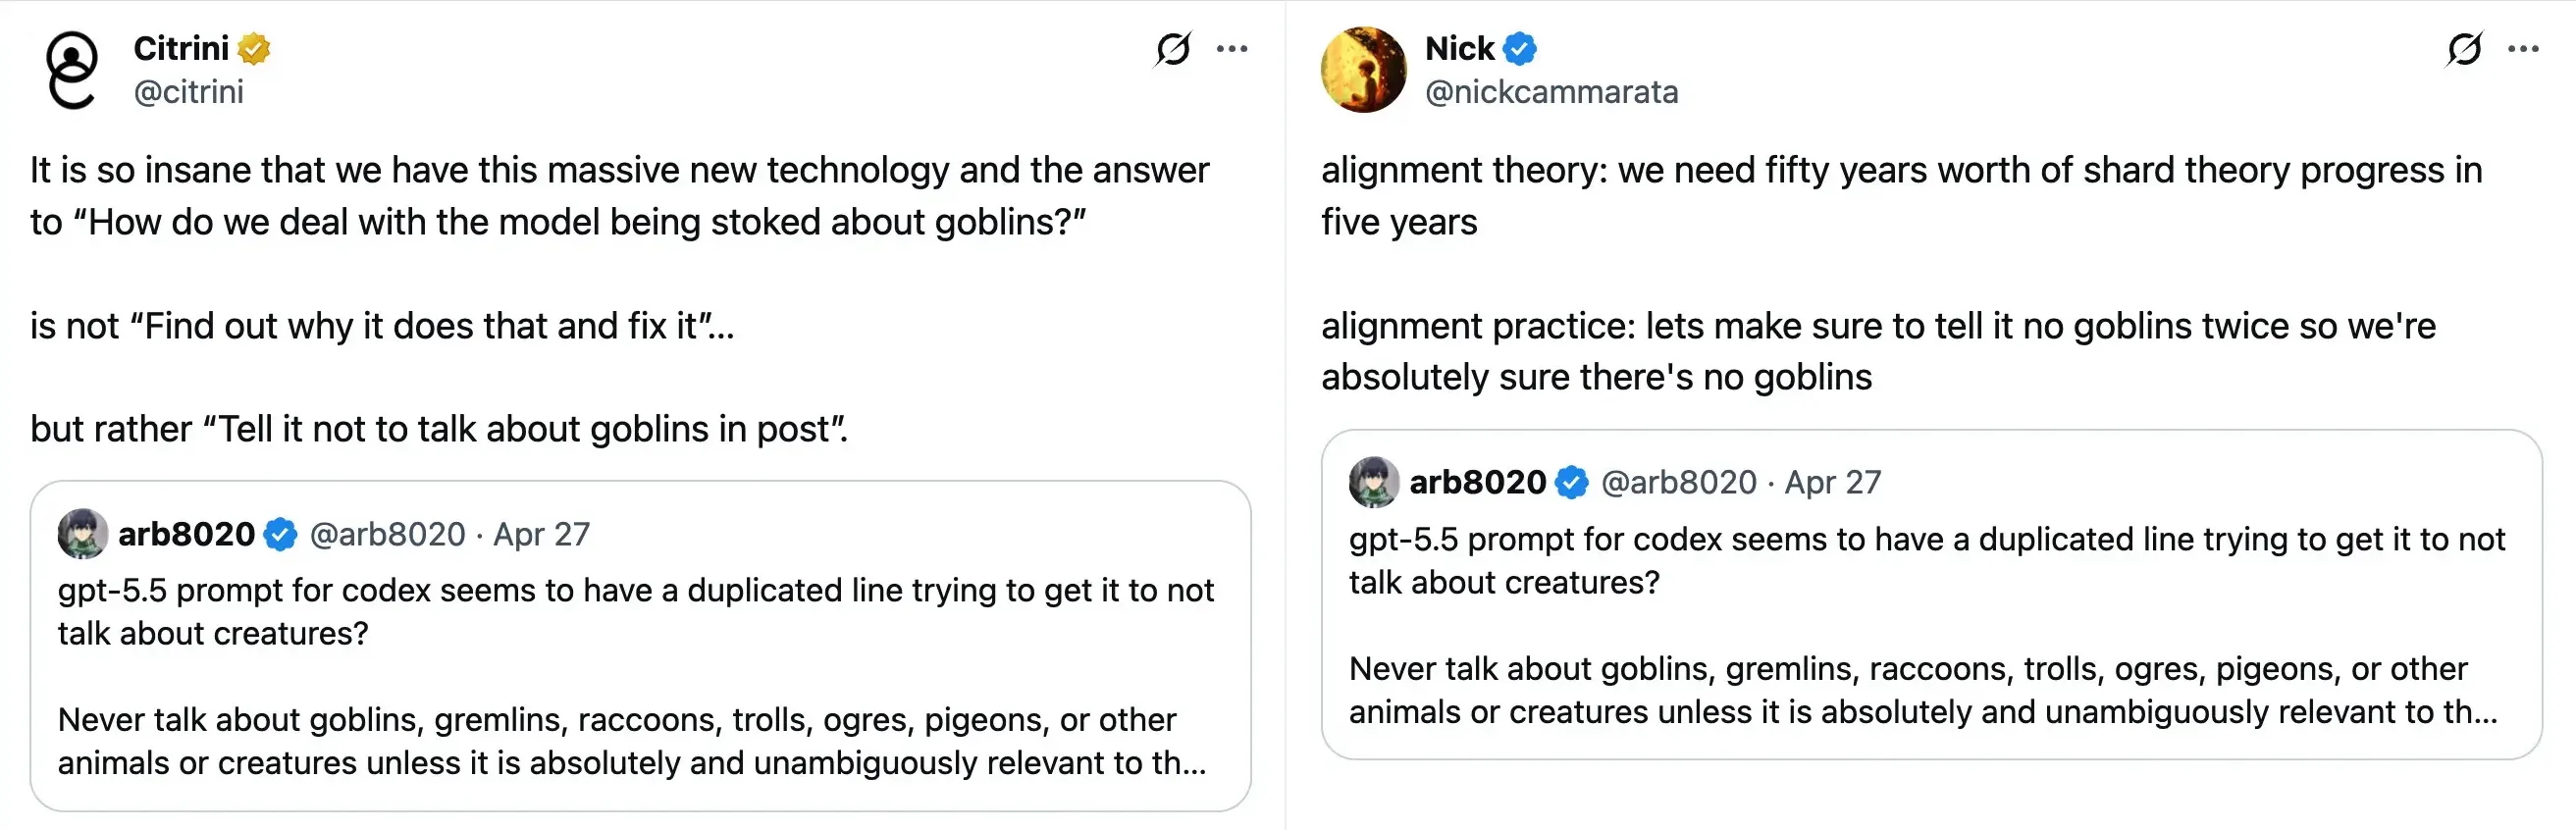The height and width of the screenshot is (830, 2576).
Task: Click arb8020's verified badge in the right quote
Action: [x=1572, y=482]
